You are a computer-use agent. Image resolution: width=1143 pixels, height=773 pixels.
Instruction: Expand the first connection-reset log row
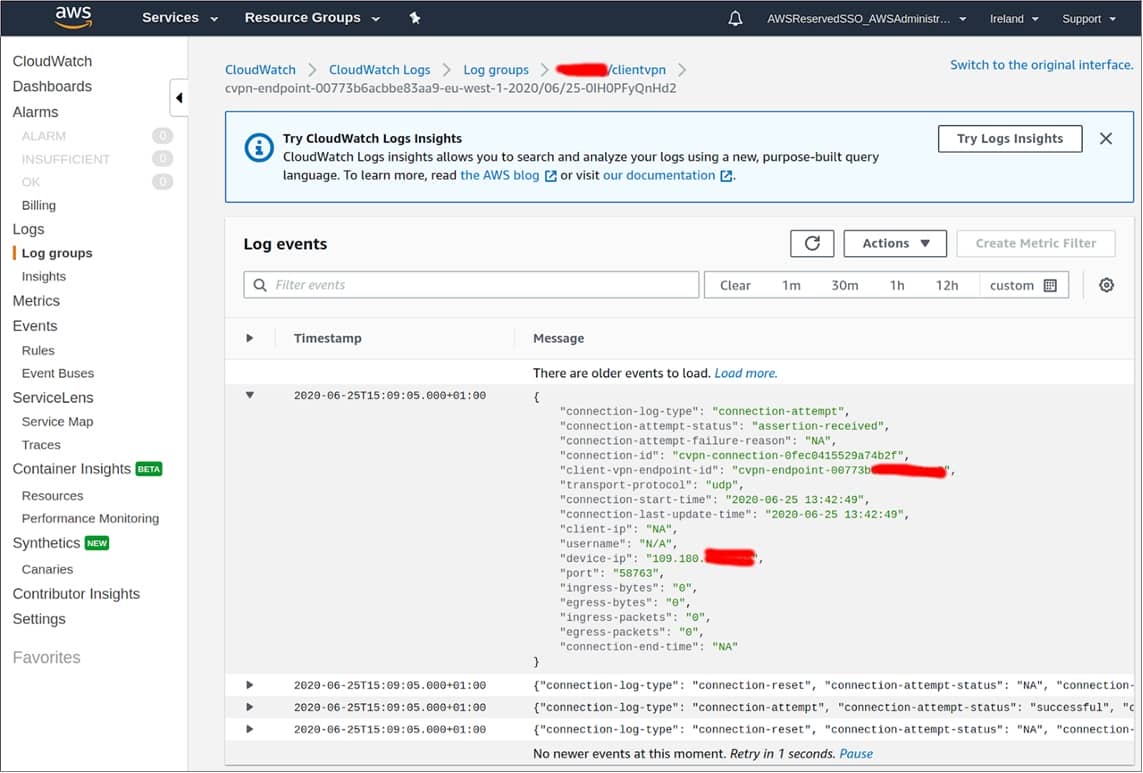pos(250,685)
